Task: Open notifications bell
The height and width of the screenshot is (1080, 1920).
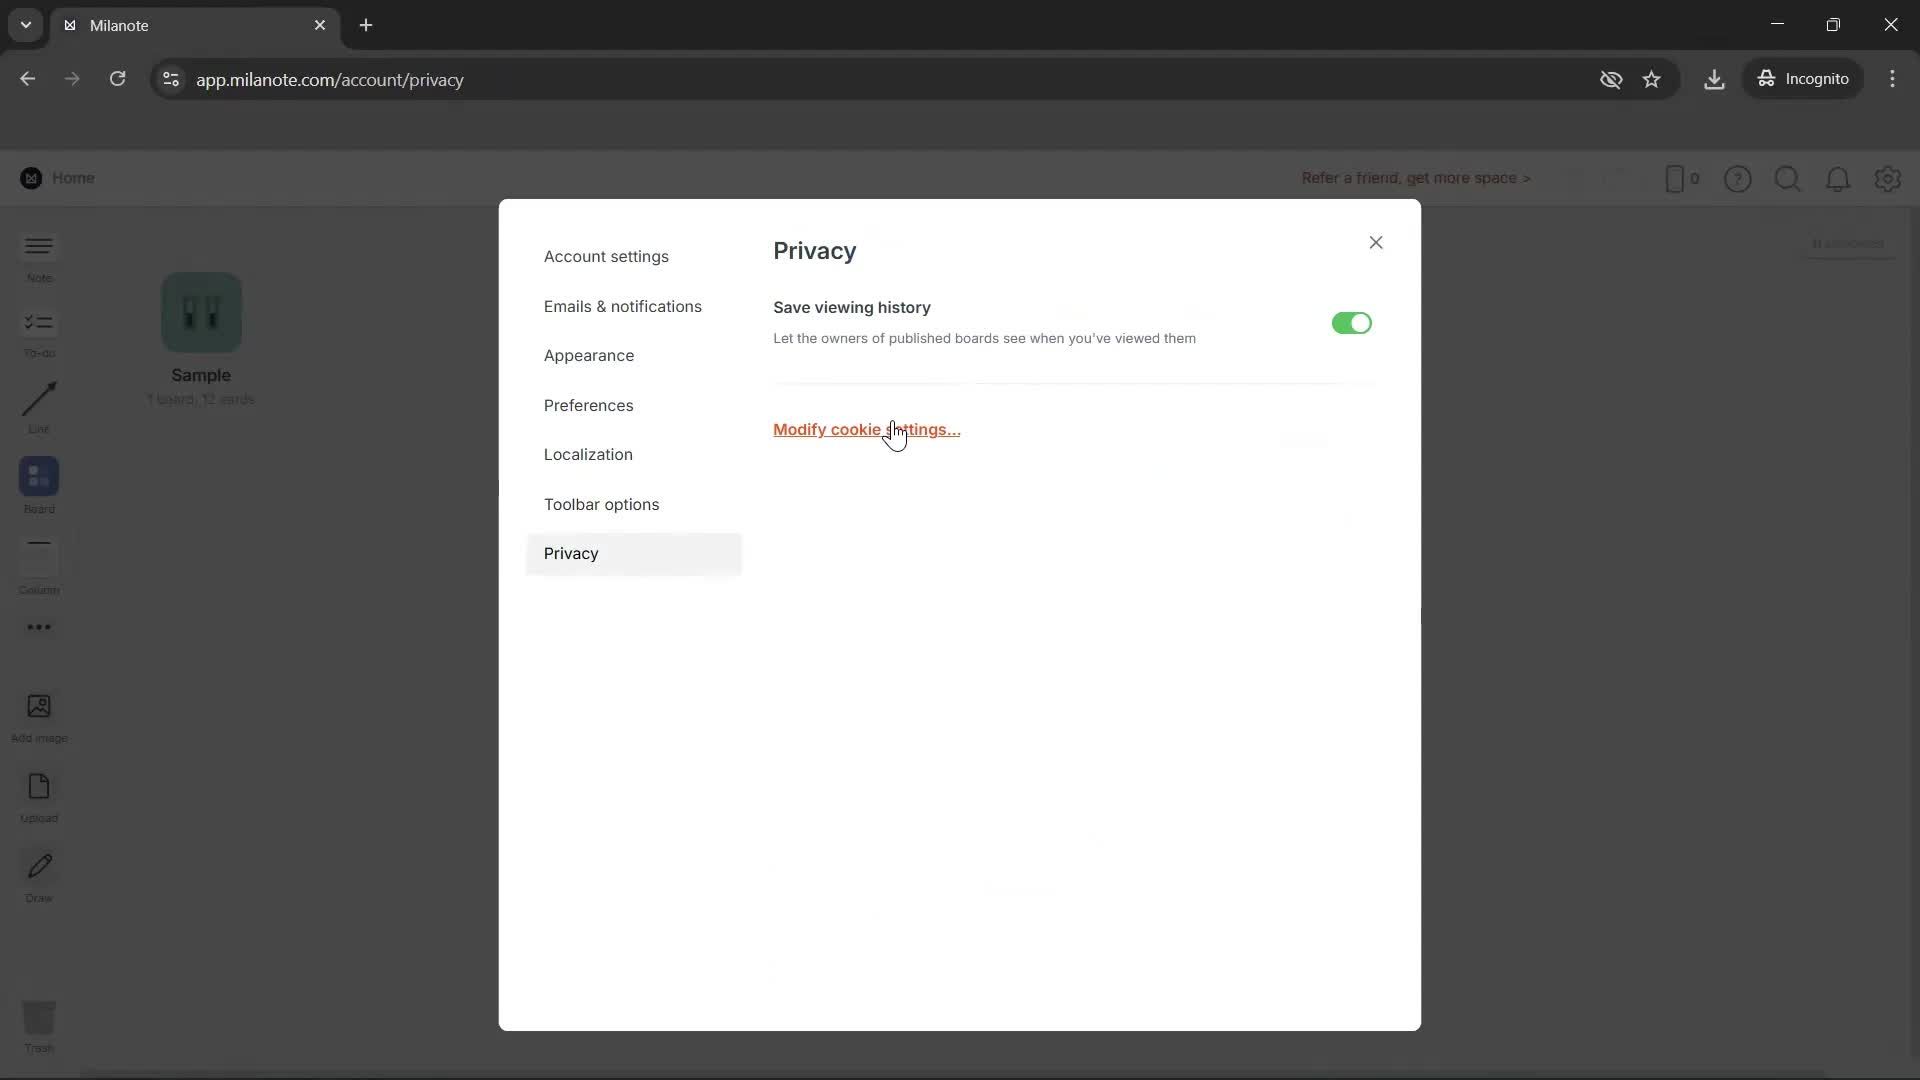Action: [1838, 178]
